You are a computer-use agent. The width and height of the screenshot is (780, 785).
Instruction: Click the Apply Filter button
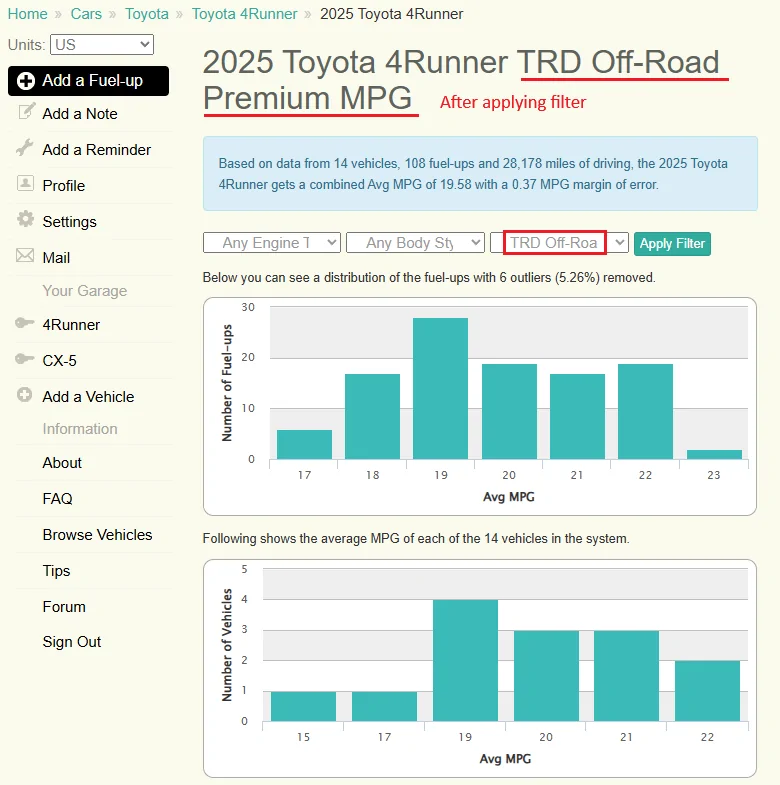672,244
